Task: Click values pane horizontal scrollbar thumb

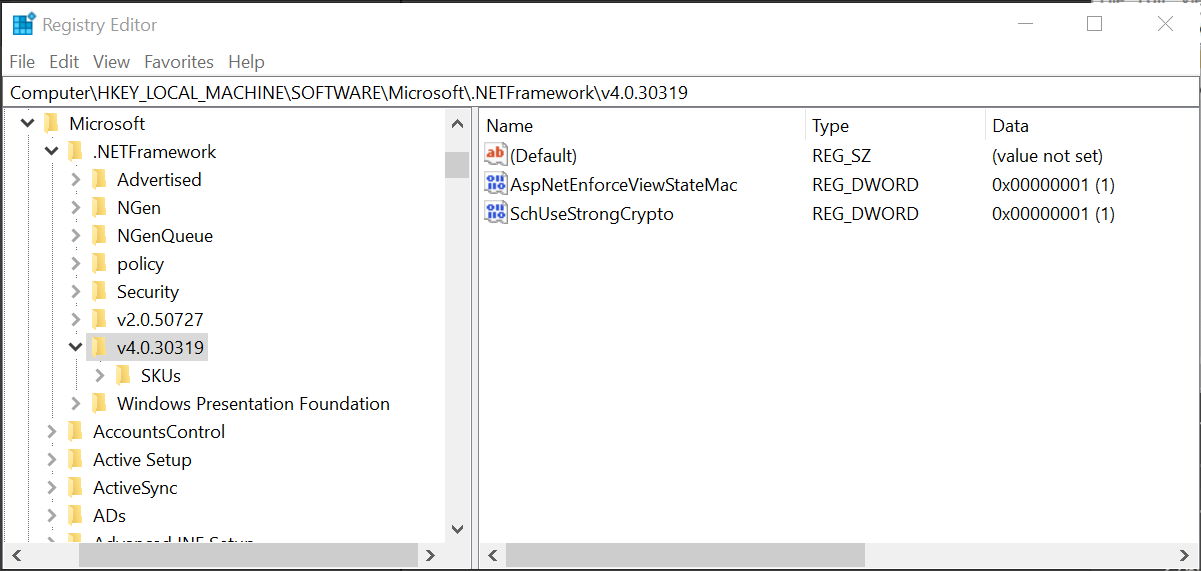Action: (x=685, y=555)
